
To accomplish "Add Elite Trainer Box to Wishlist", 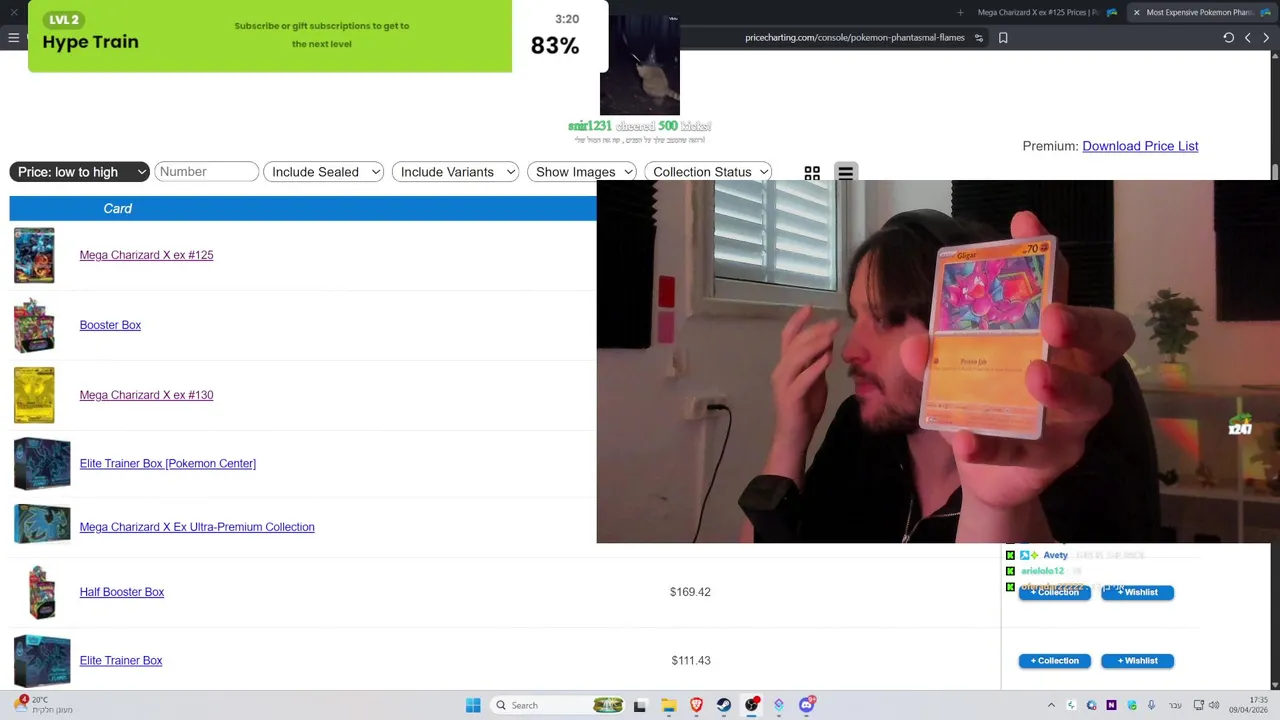I will [x=1137, y=661].
